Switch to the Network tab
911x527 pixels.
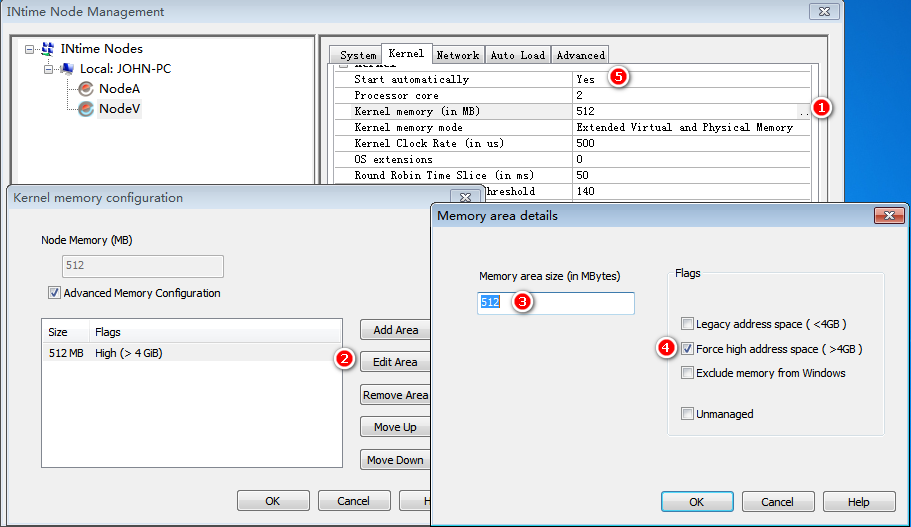[x=458, y=55]
